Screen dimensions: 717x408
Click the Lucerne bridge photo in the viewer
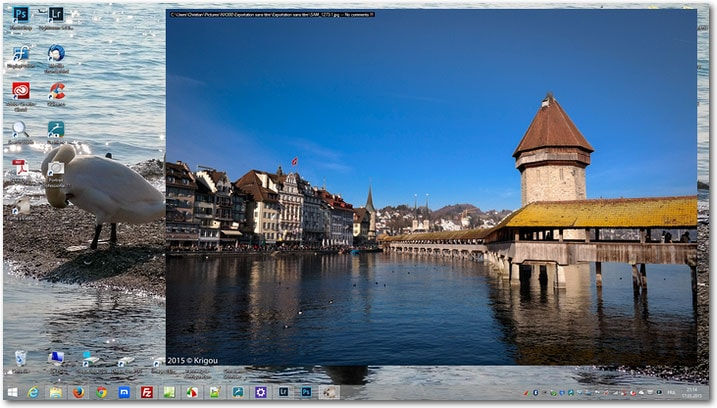pyautogui.click(x=431, y=188)
